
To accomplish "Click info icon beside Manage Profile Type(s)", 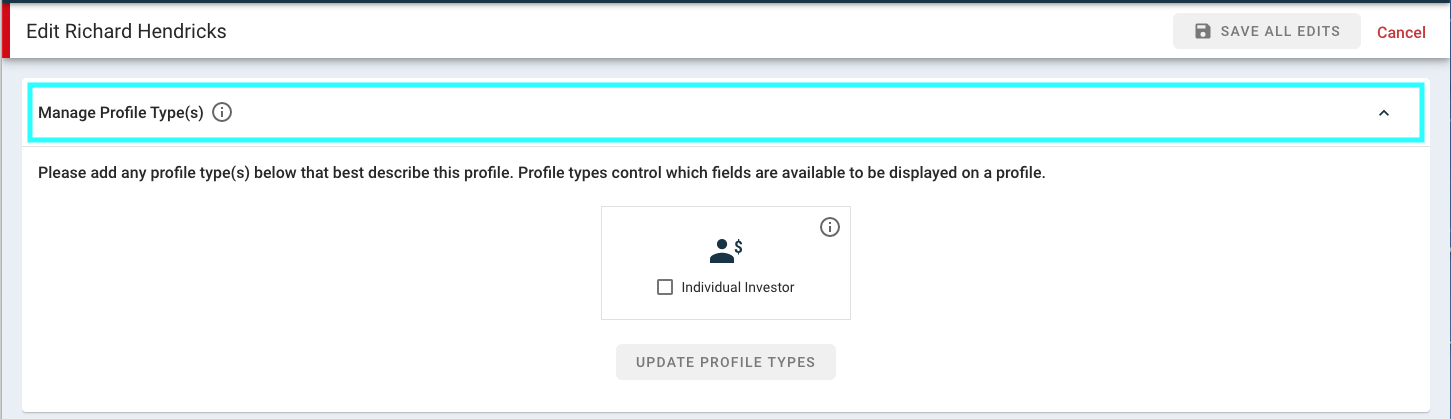I will tap(223, 113).
